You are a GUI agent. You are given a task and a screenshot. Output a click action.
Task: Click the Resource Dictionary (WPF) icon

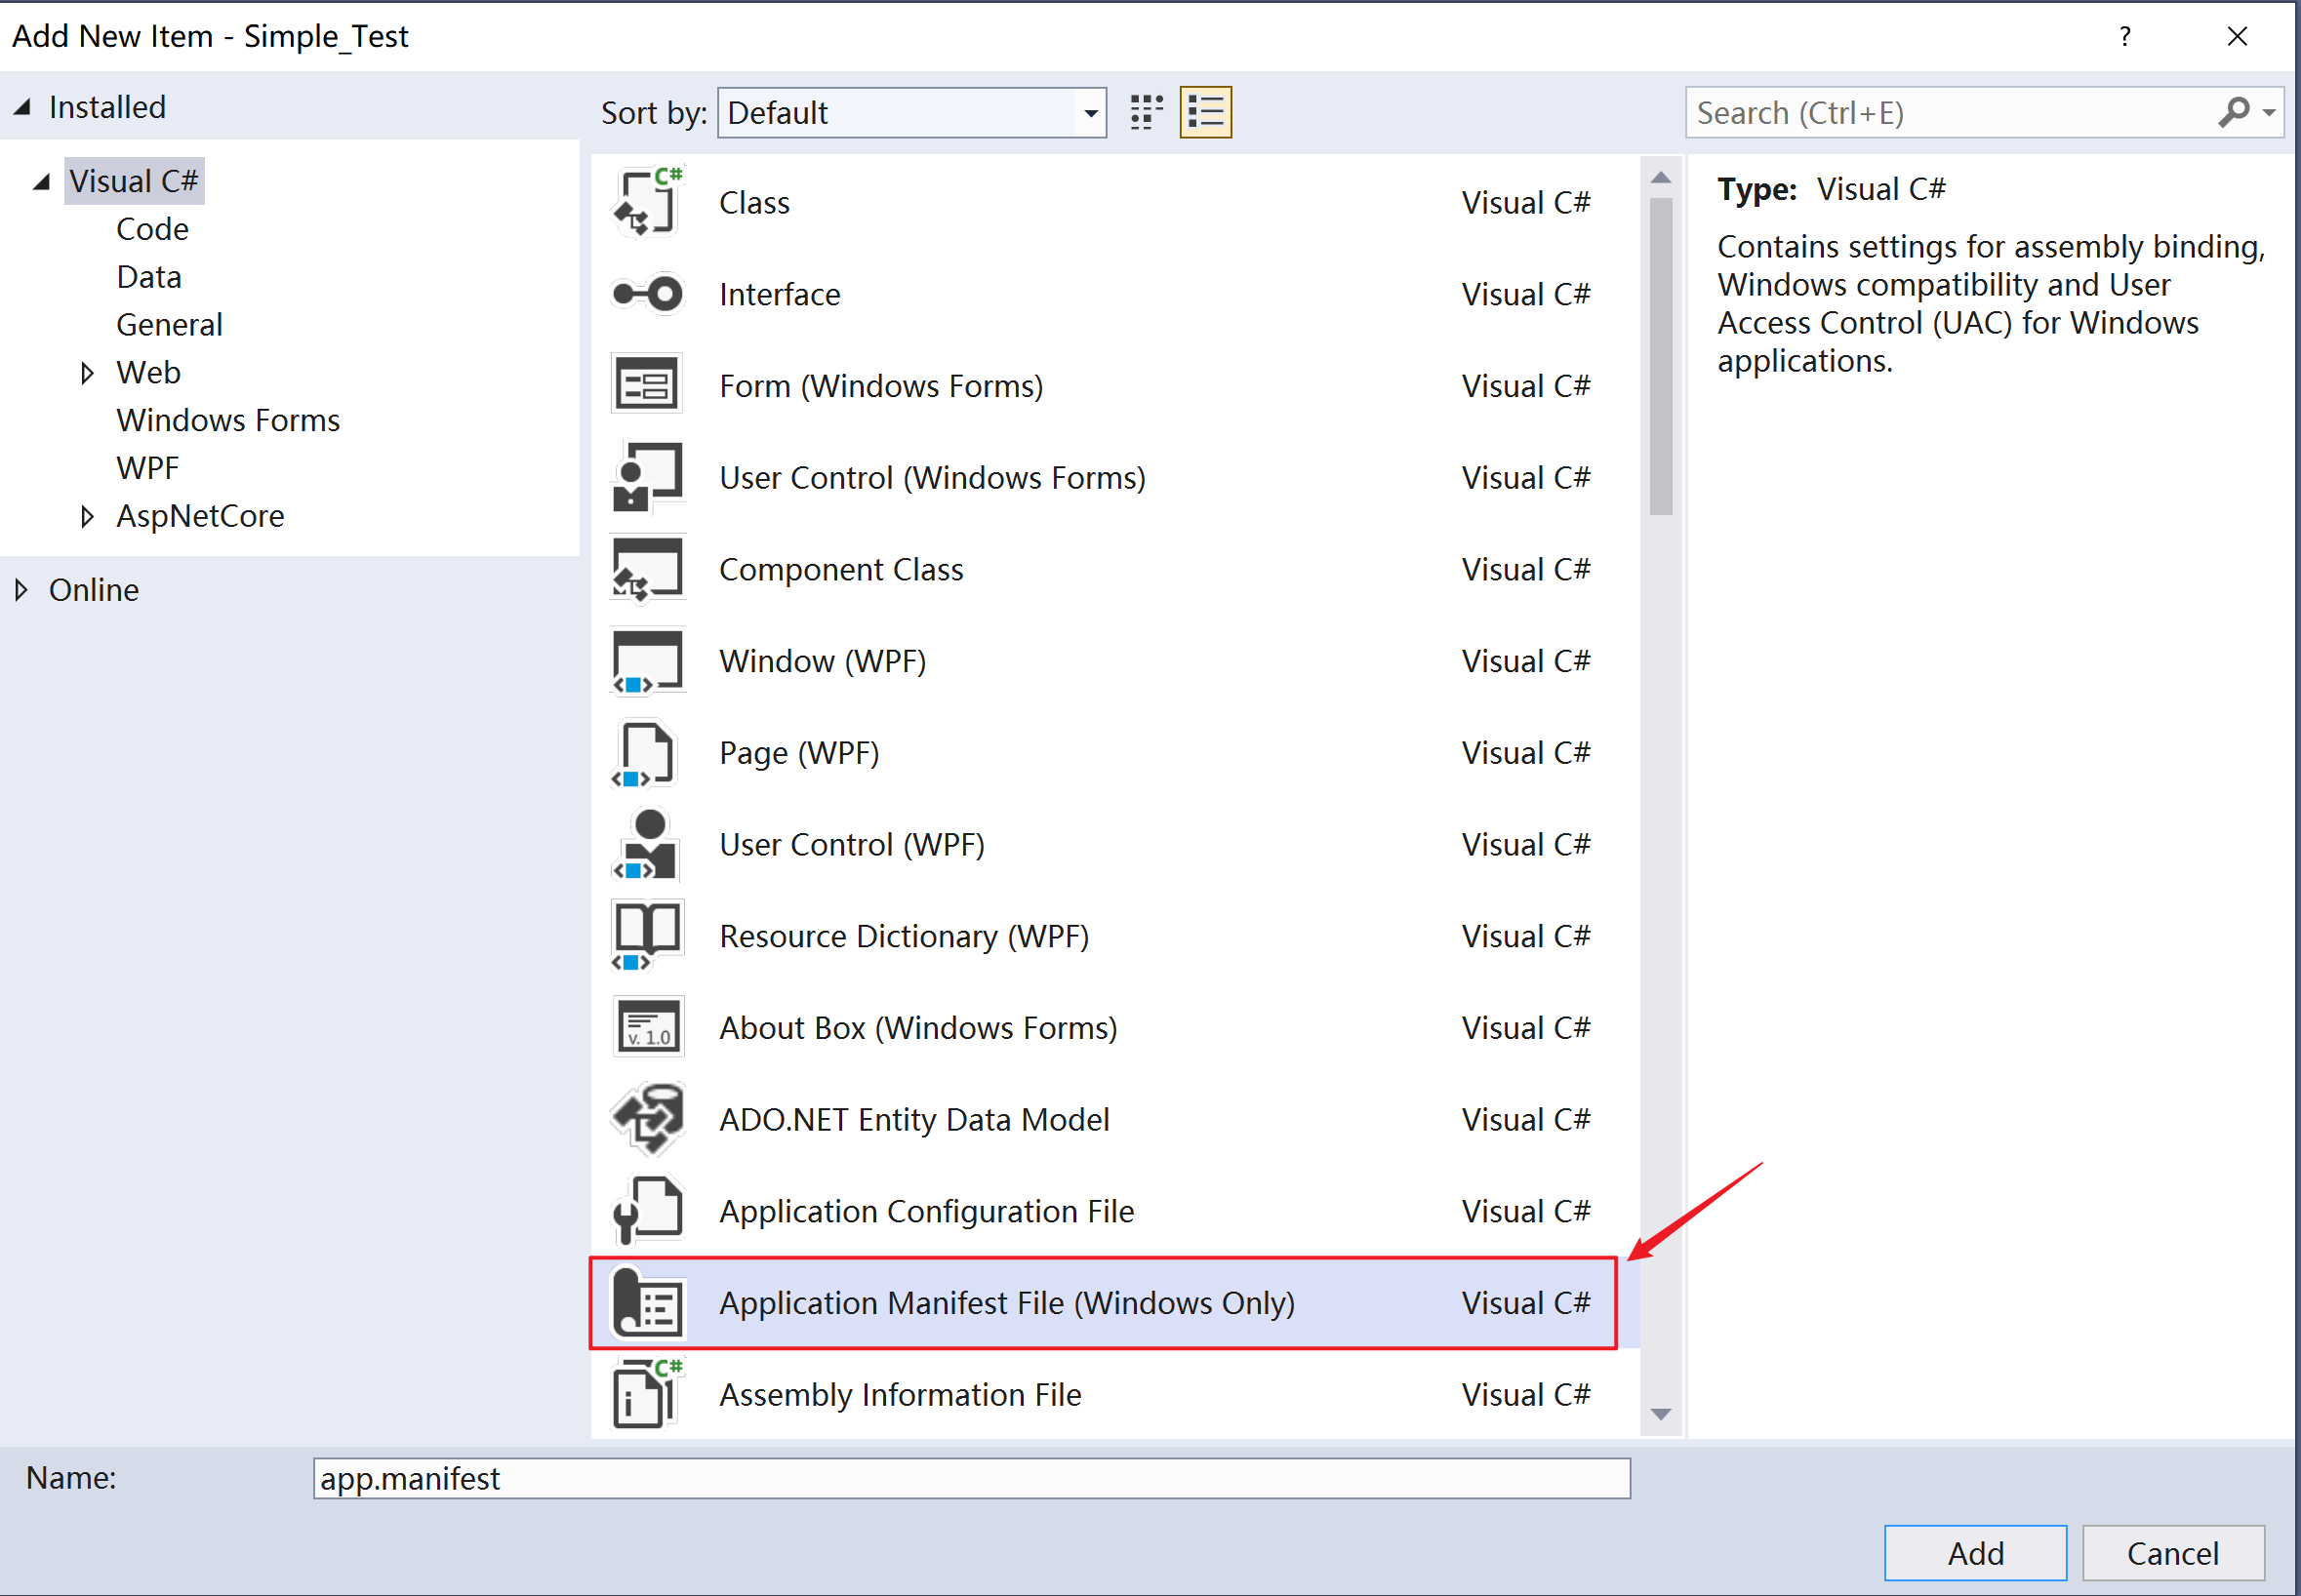pyautogui.click(x=647, y=936)
